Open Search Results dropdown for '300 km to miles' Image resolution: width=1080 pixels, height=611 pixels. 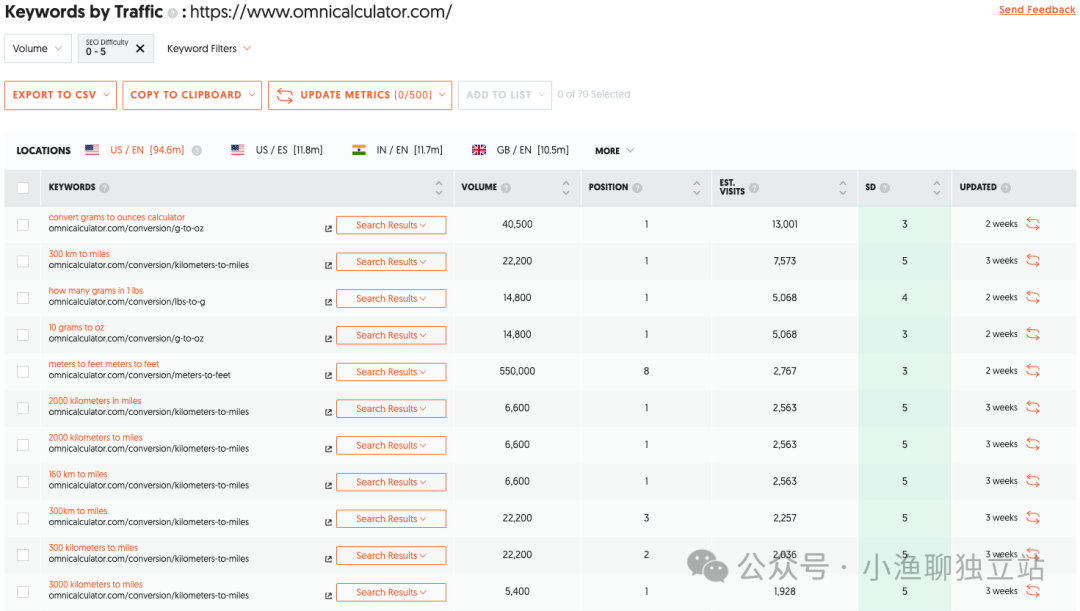391,262
